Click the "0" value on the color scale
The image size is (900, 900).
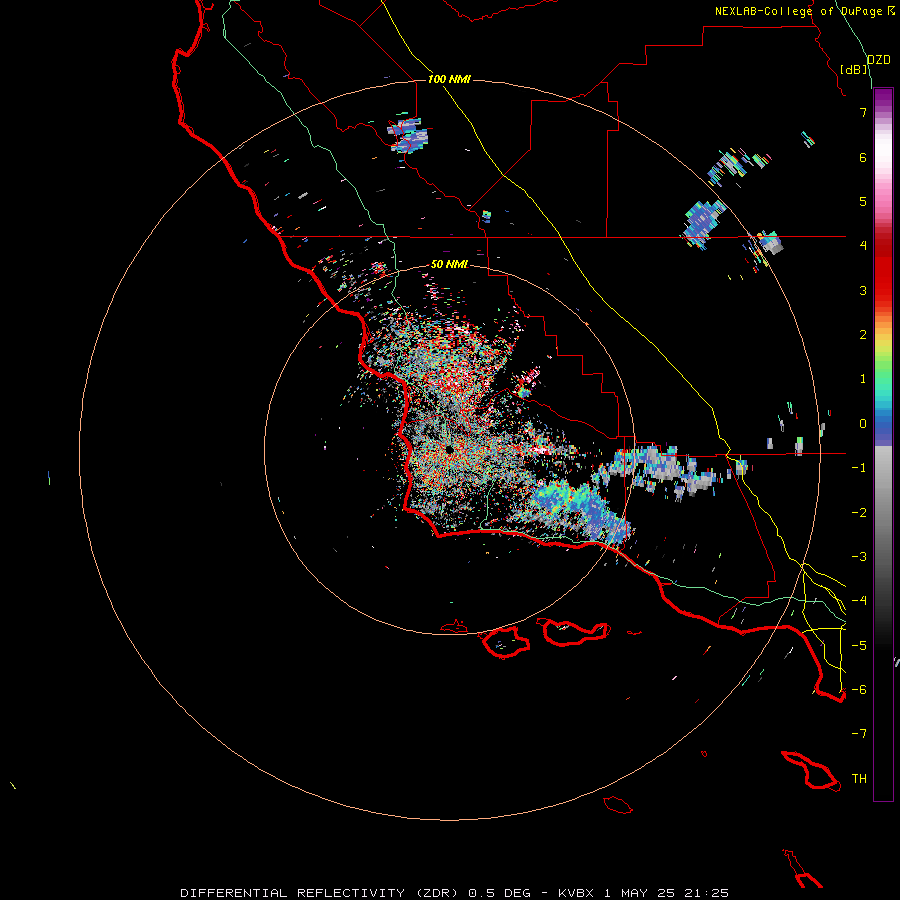(863, 424)
